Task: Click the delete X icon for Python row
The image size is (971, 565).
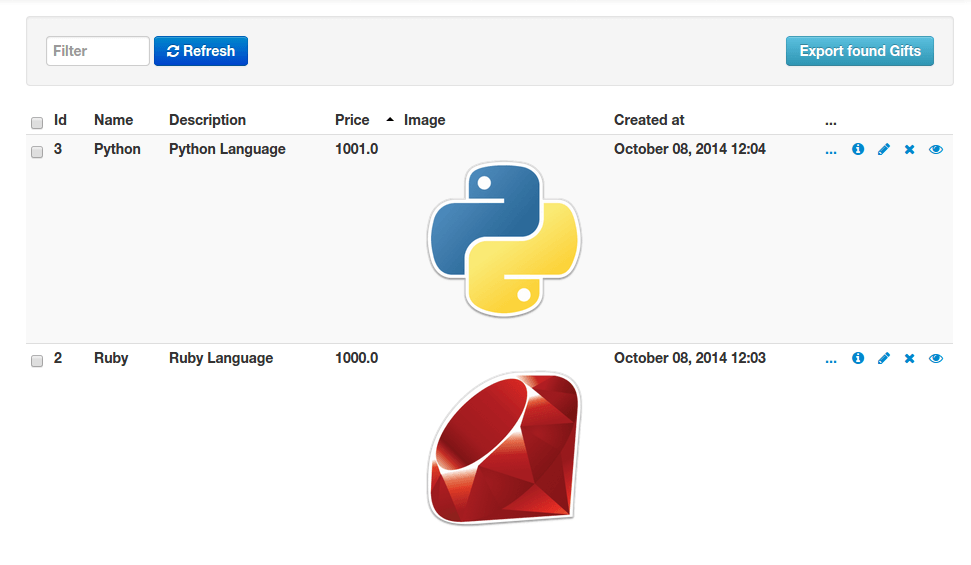Action: (x=910, y=149)
